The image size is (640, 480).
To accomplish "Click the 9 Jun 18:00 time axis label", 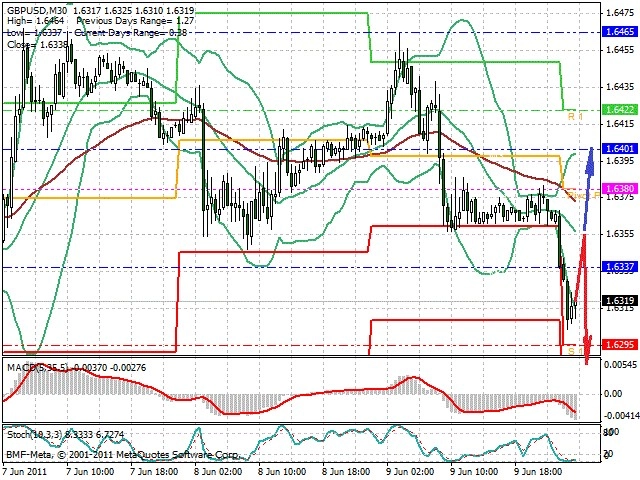I will click(539, 471).
